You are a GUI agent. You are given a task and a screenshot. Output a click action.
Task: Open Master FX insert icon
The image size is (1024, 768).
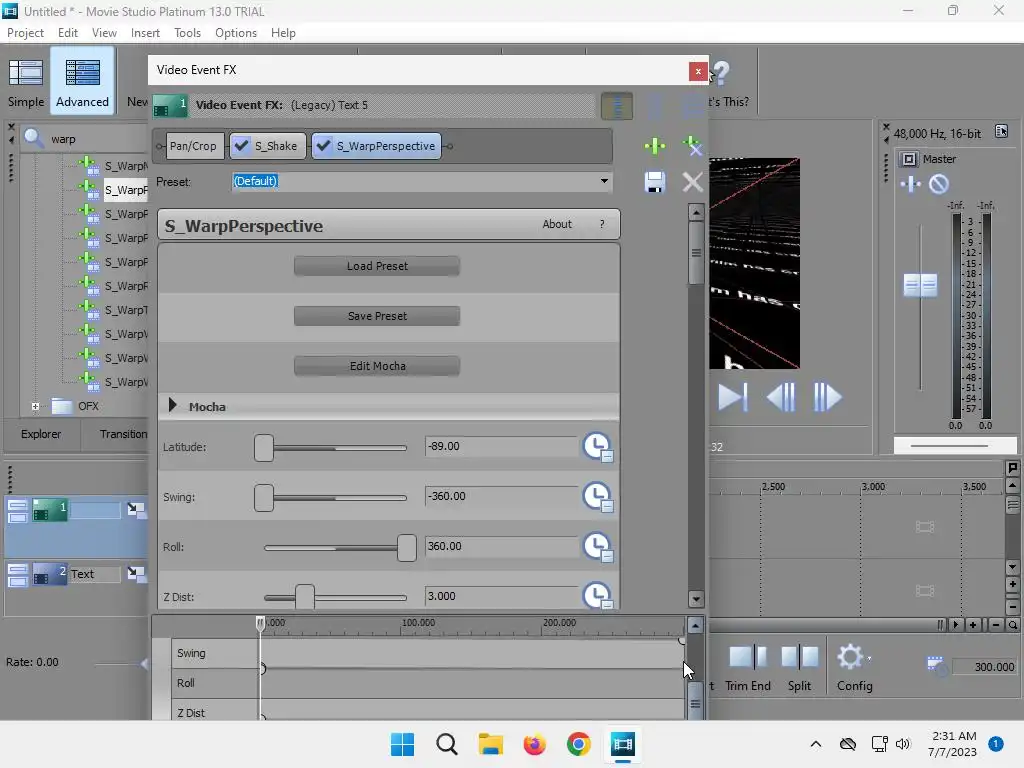tap(910, 185)
